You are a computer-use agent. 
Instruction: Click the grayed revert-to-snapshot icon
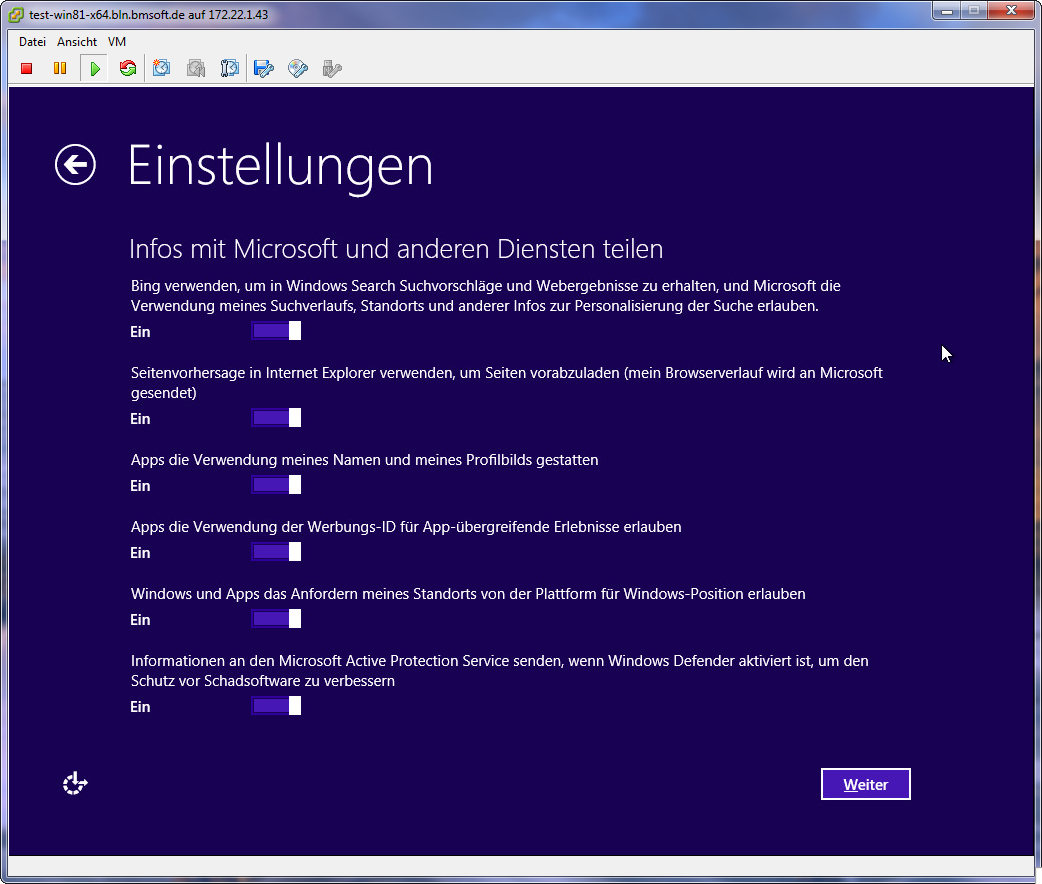point(196,68)
